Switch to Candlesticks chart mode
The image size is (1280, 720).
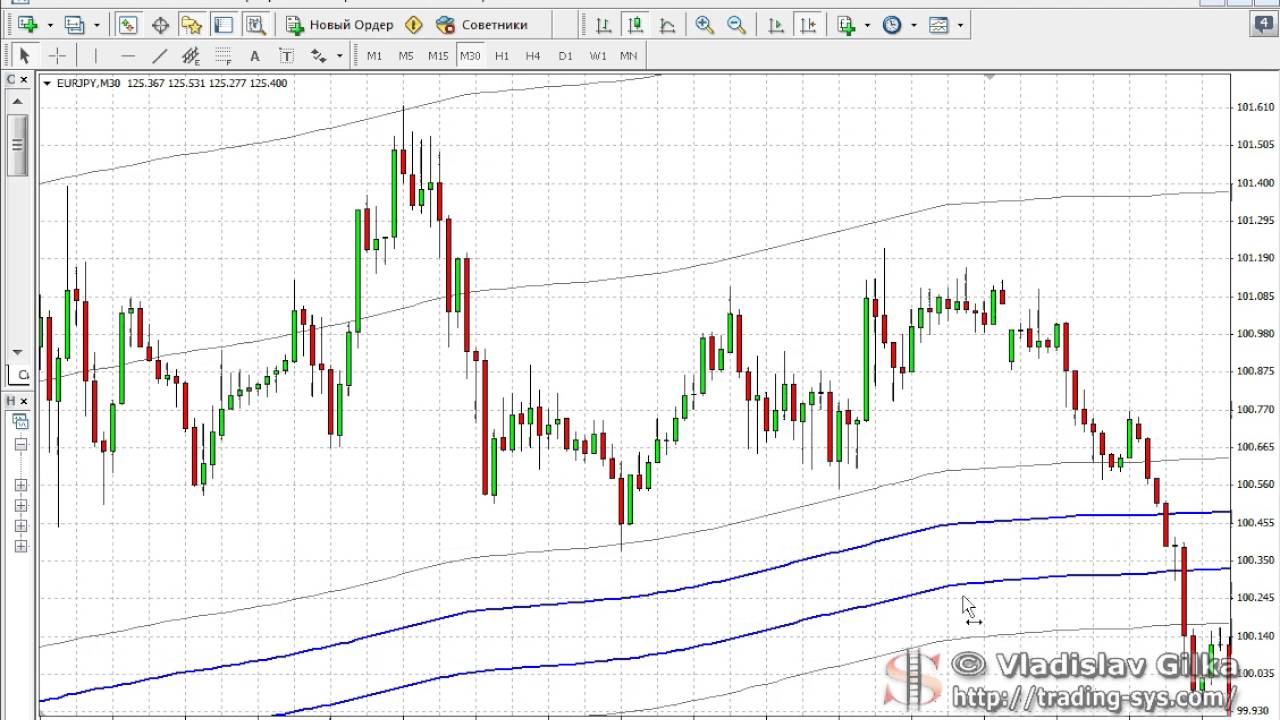coord(635,25)
